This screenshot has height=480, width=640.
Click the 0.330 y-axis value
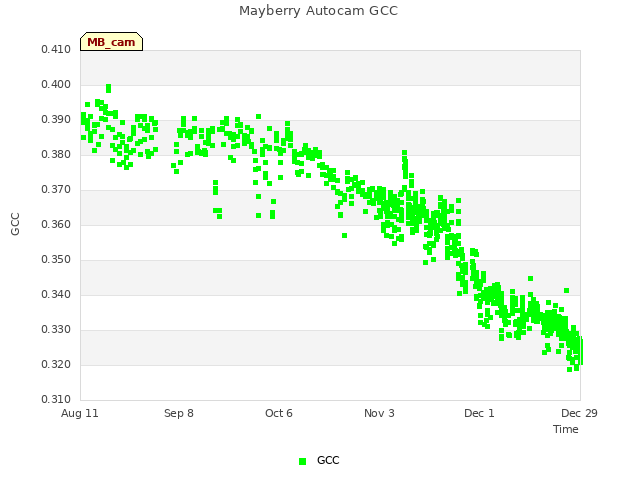point(56,330)
